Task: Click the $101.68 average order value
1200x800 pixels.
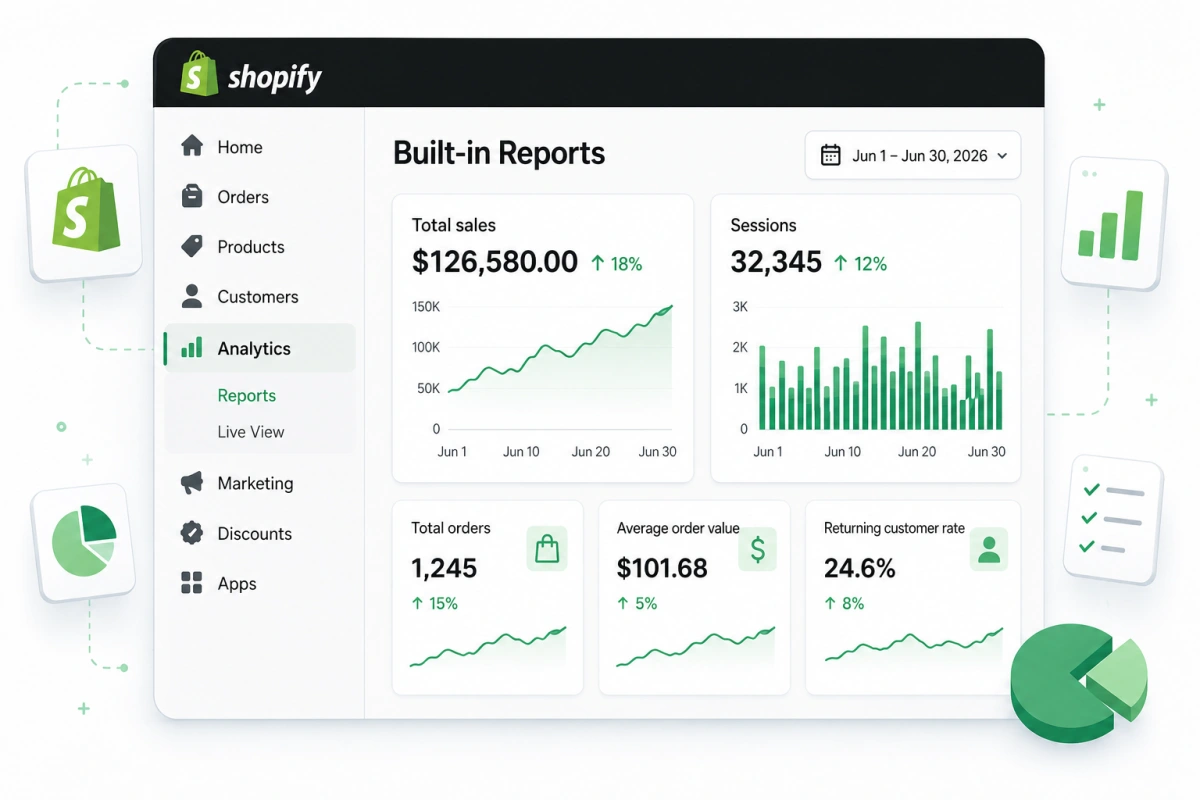Action: pyautogui.click(x=662, y=568)
